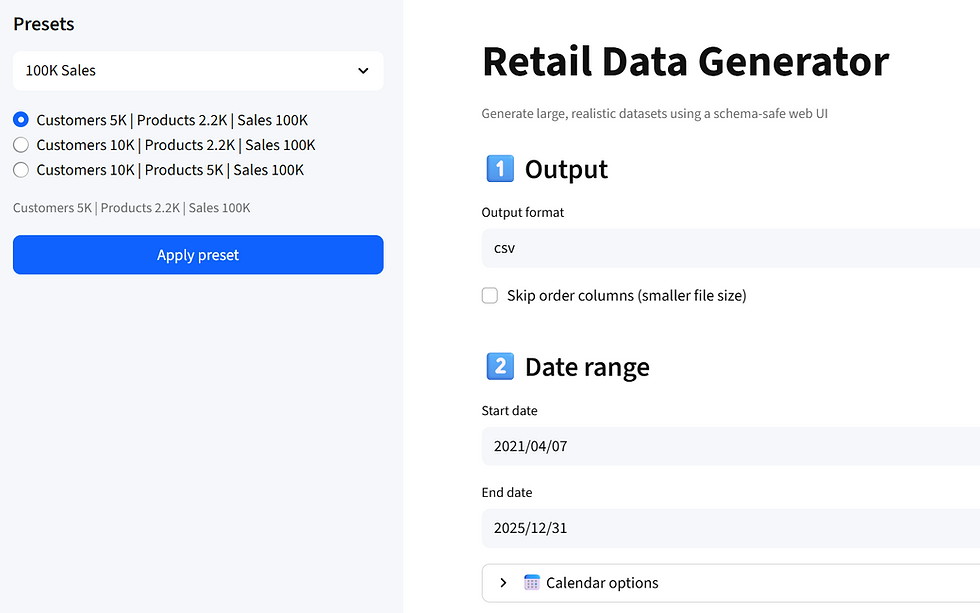The height and width of the screenshot is (613, 980).
Task: Click the Date range section heading text
Action: click(x=587, y=367)
